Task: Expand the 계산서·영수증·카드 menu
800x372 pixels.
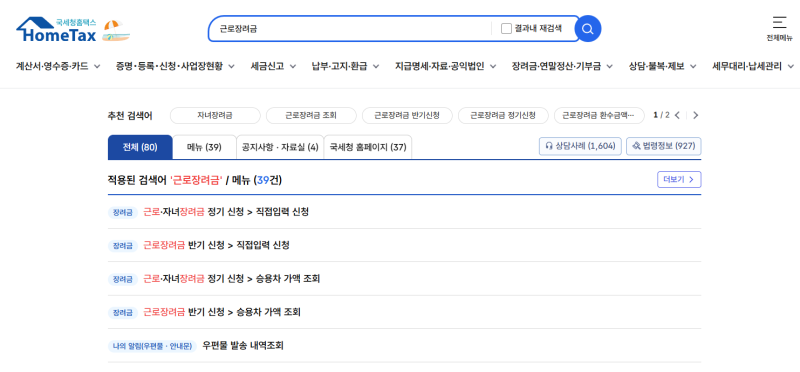Action: tap(58, 66)
